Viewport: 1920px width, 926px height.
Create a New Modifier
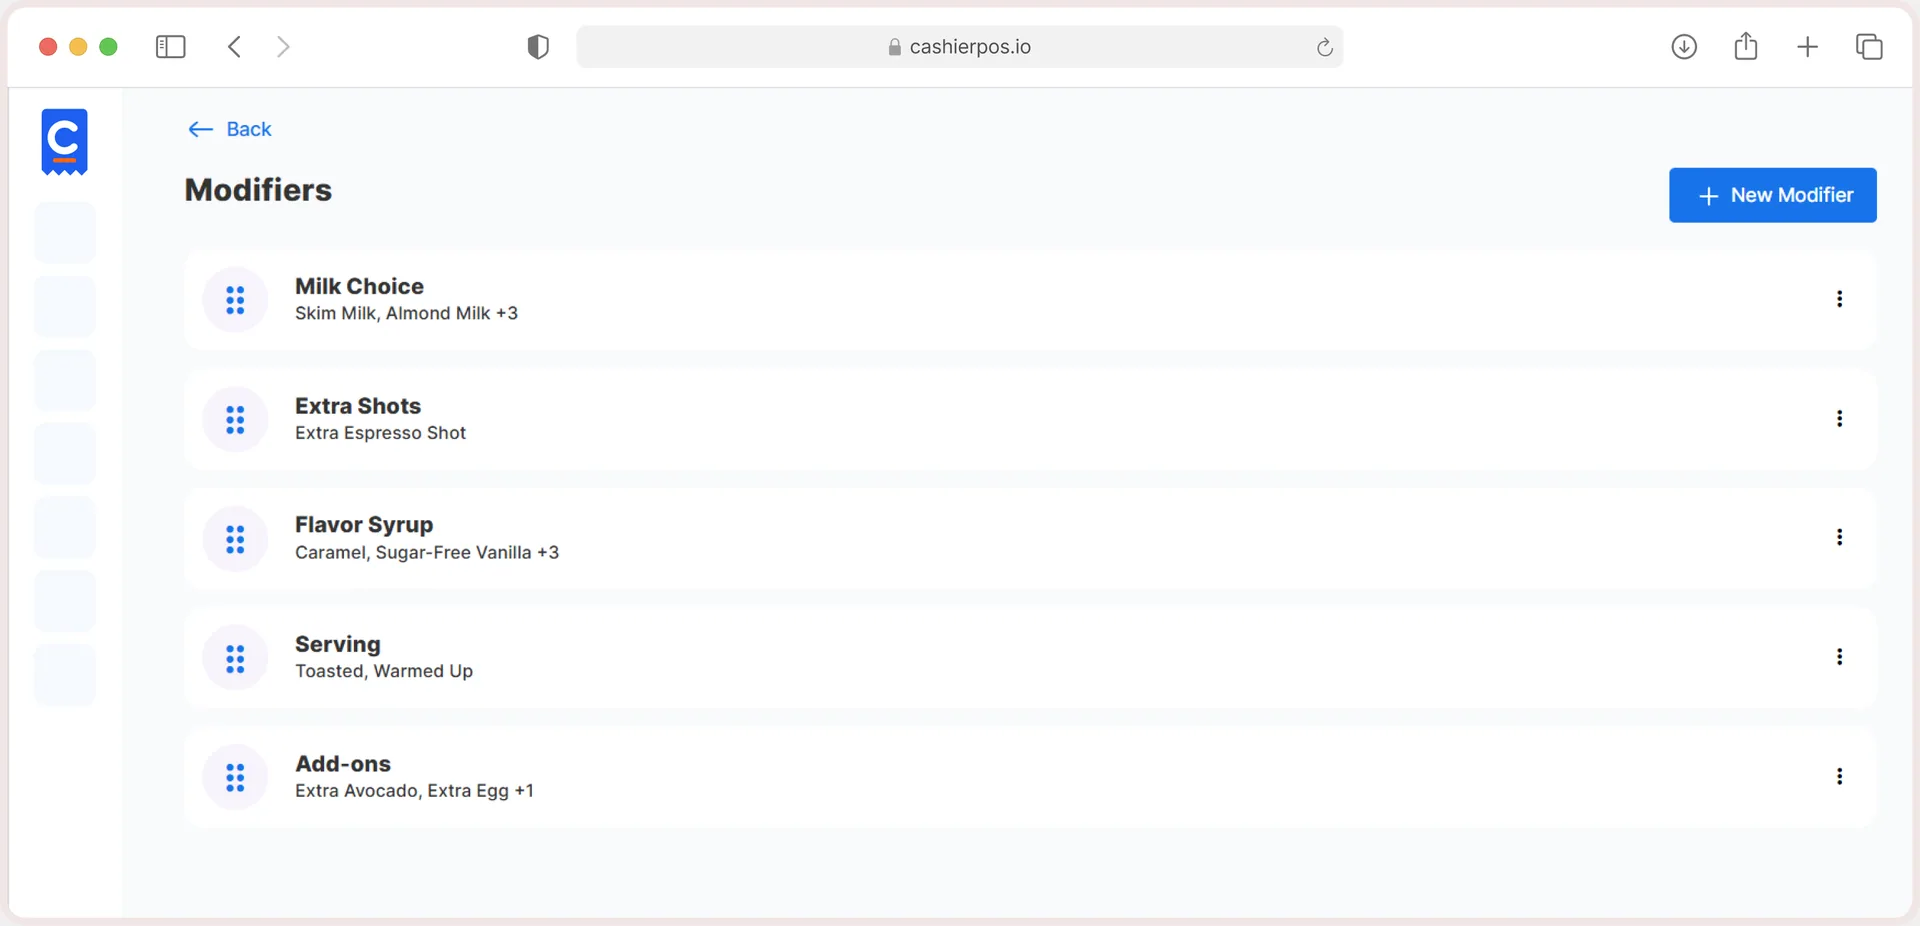[x=1772, y=195]
